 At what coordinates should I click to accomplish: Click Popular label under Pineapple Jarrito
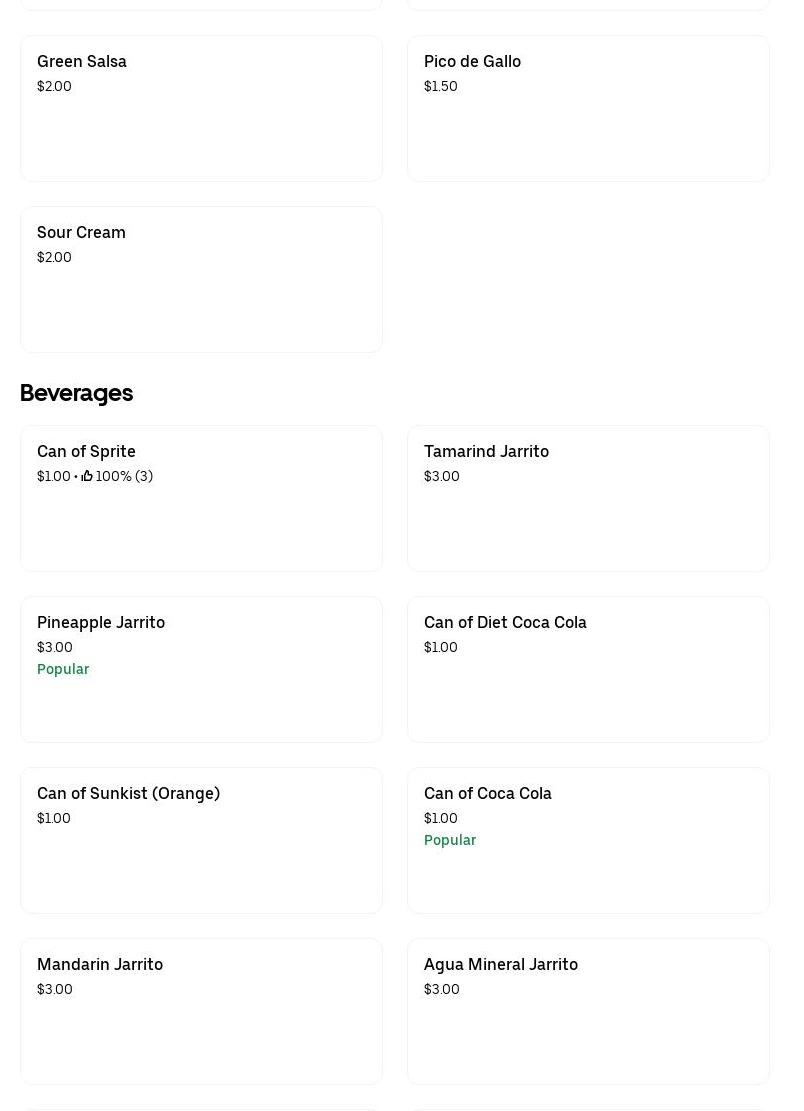click(x=63, y=669)
